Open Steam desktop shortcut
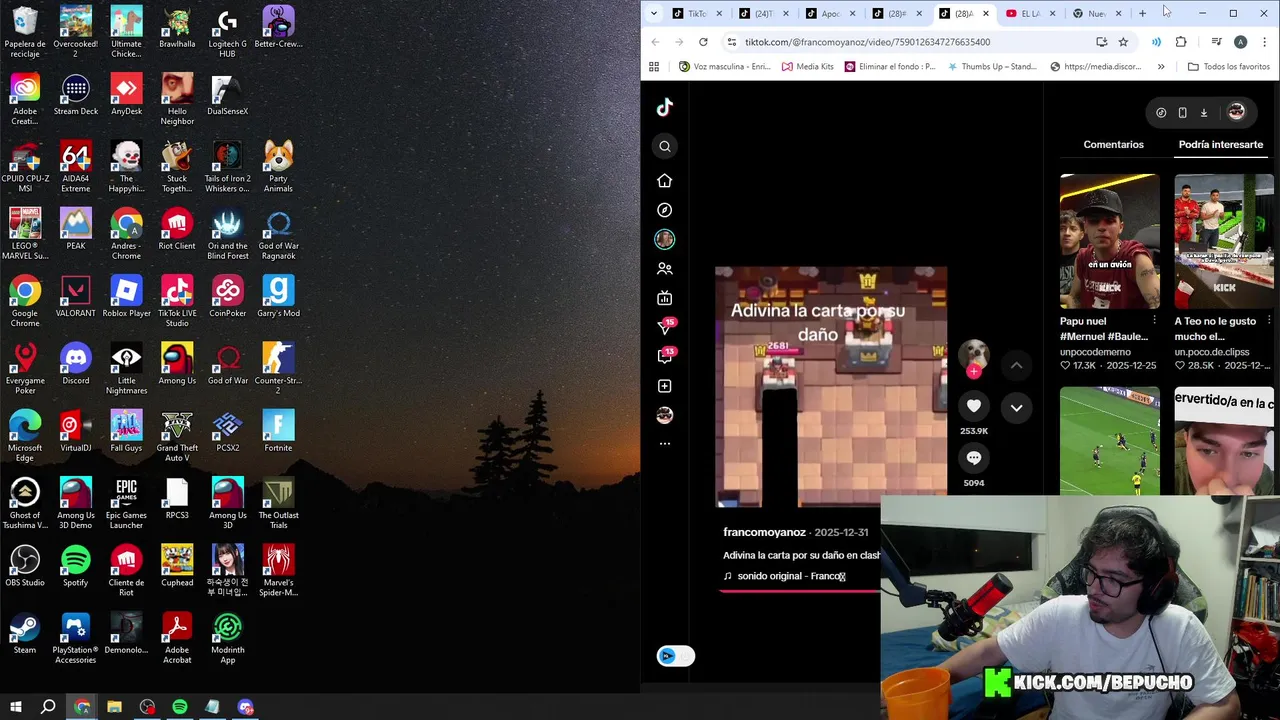The height and width of the screenshot is (720, 1280). point(25,634)
